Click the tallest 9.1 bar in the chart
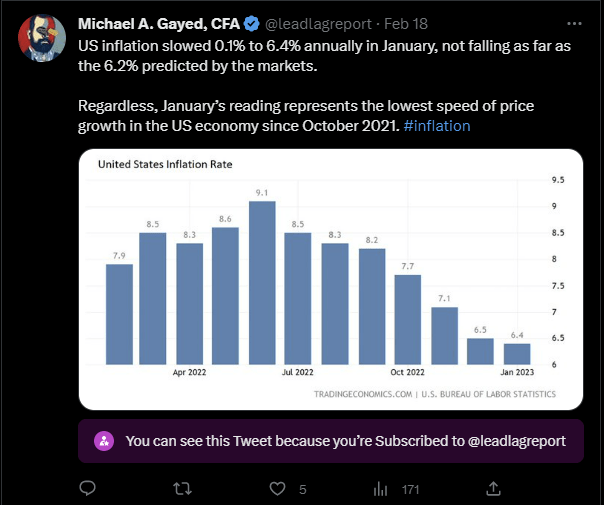 coord(262,283)
